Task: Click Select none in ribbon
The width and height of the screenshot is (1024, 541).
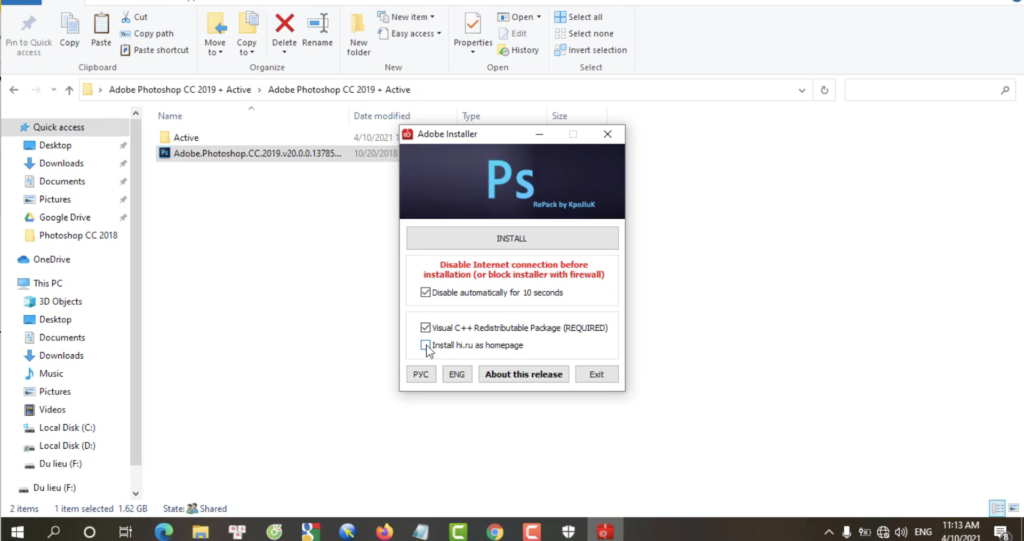Action: click(584, 33)
